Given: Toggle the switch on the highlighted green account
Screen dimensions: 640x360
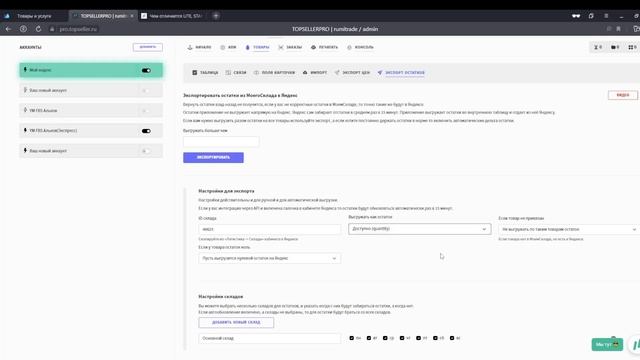Looking at the screenshot, I should pyautogui.click(x=146, y=71).
